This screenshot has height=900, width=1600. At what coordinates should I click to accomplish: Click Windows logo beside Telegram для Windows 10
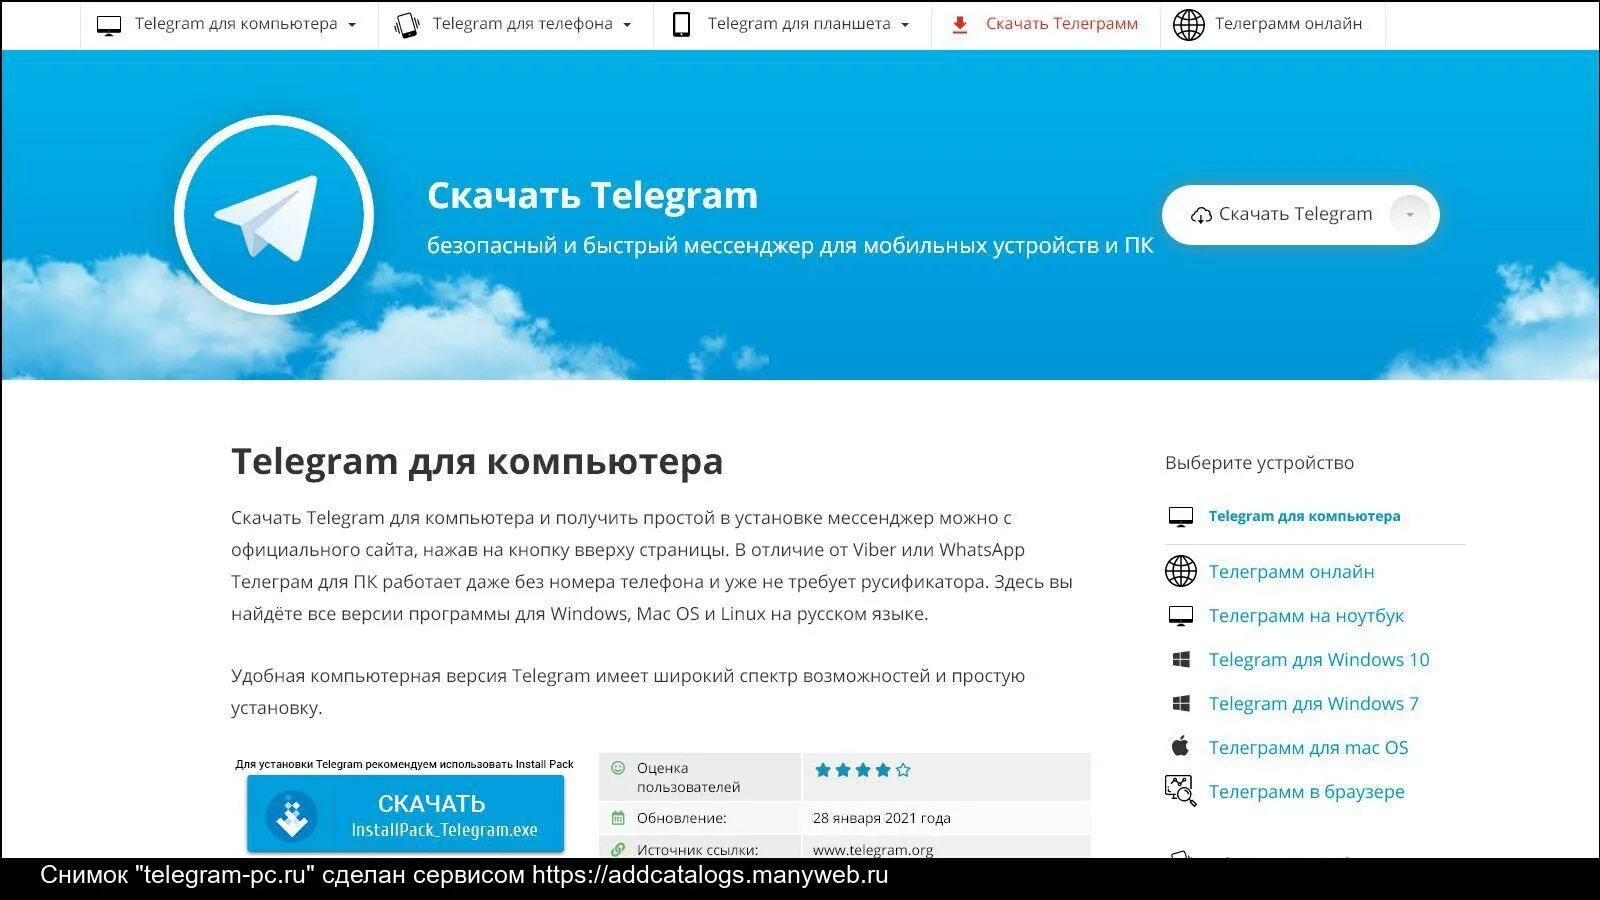(x=1181, y=660)
